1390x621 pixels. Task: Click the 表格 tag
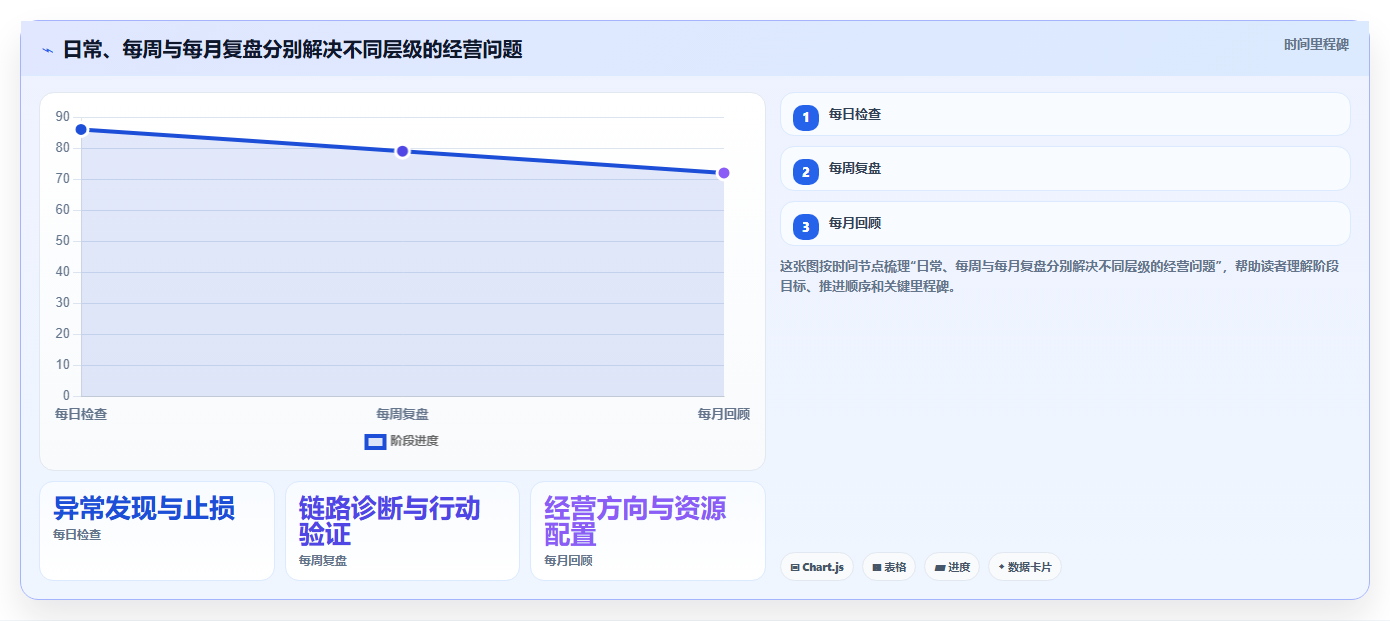(x=889, y=567)
